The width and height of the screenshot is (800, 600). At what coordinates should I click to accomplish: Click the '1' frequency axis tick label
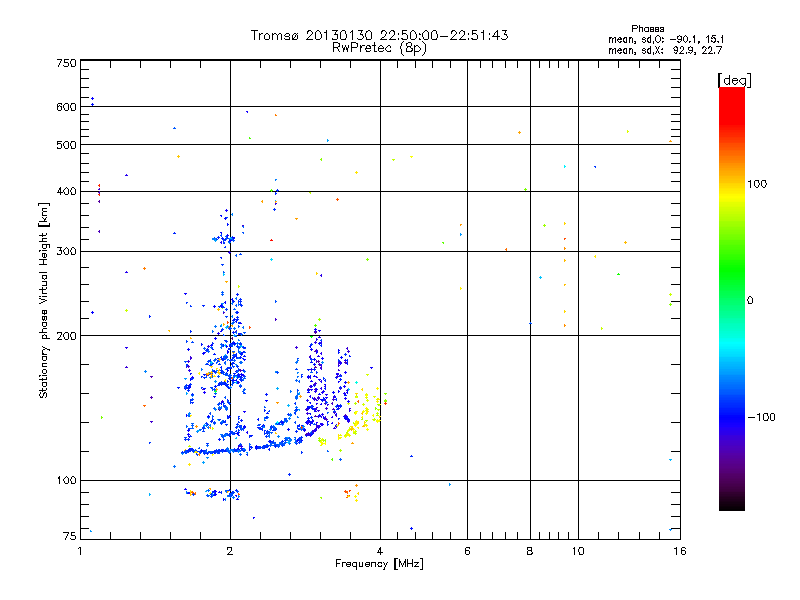pyautogui.click(x=80, y=551)
